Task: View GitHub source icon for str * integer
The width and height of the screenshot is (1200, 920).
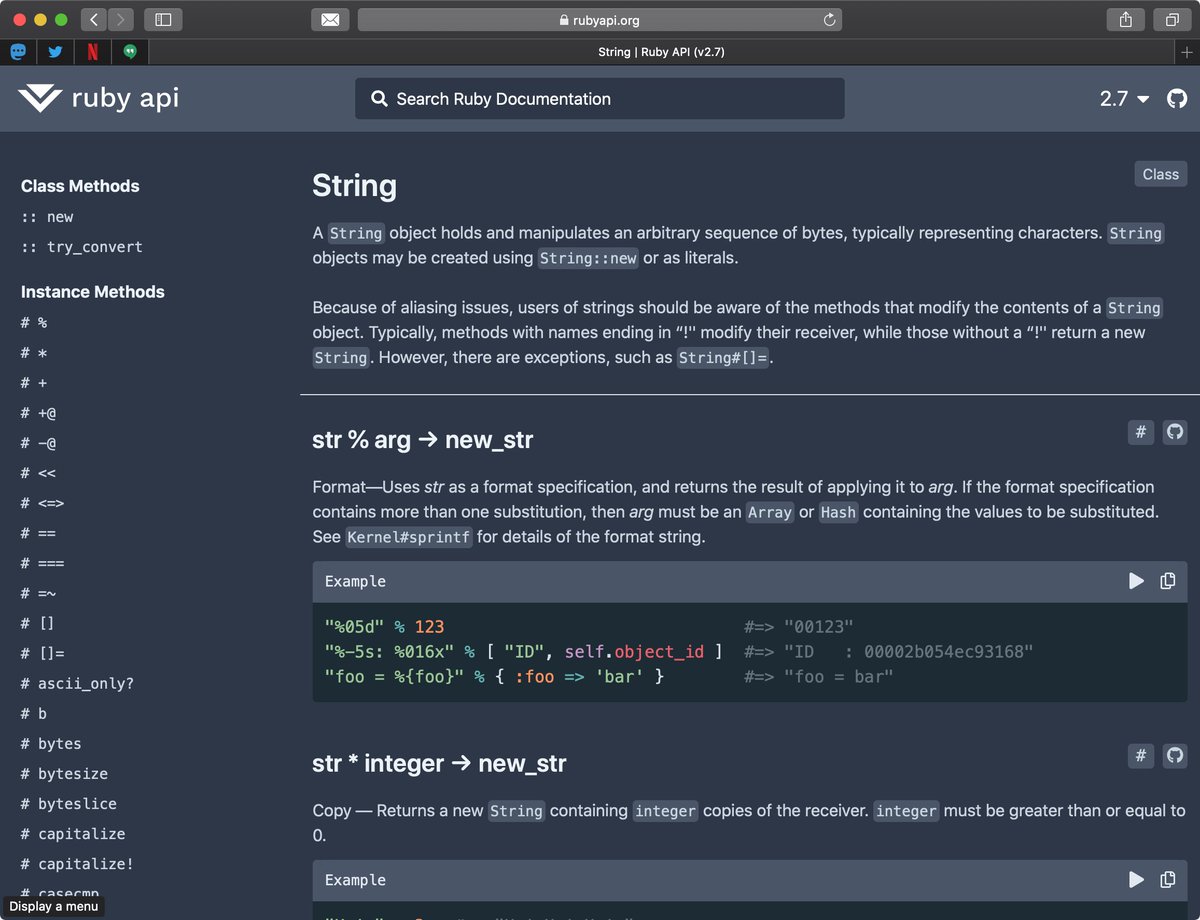Action: point(1175,756)
